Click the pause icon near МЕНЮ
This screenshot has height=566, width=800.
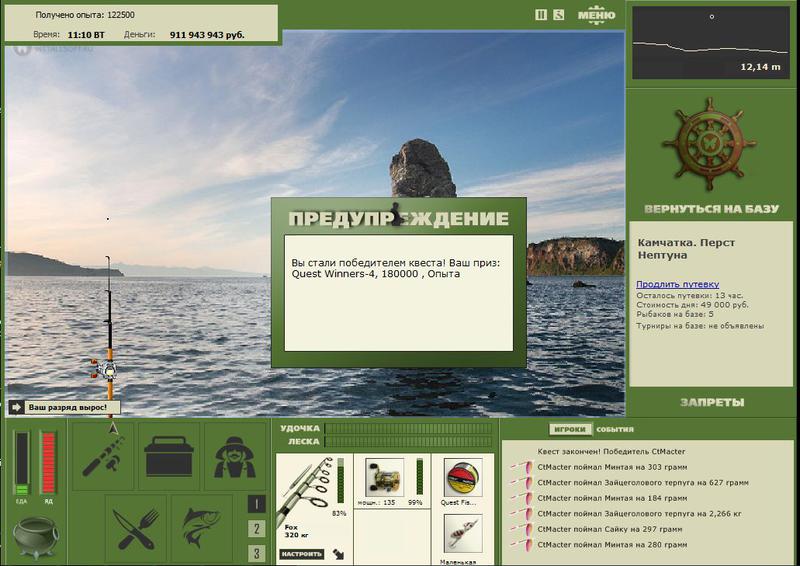(541, 15)
